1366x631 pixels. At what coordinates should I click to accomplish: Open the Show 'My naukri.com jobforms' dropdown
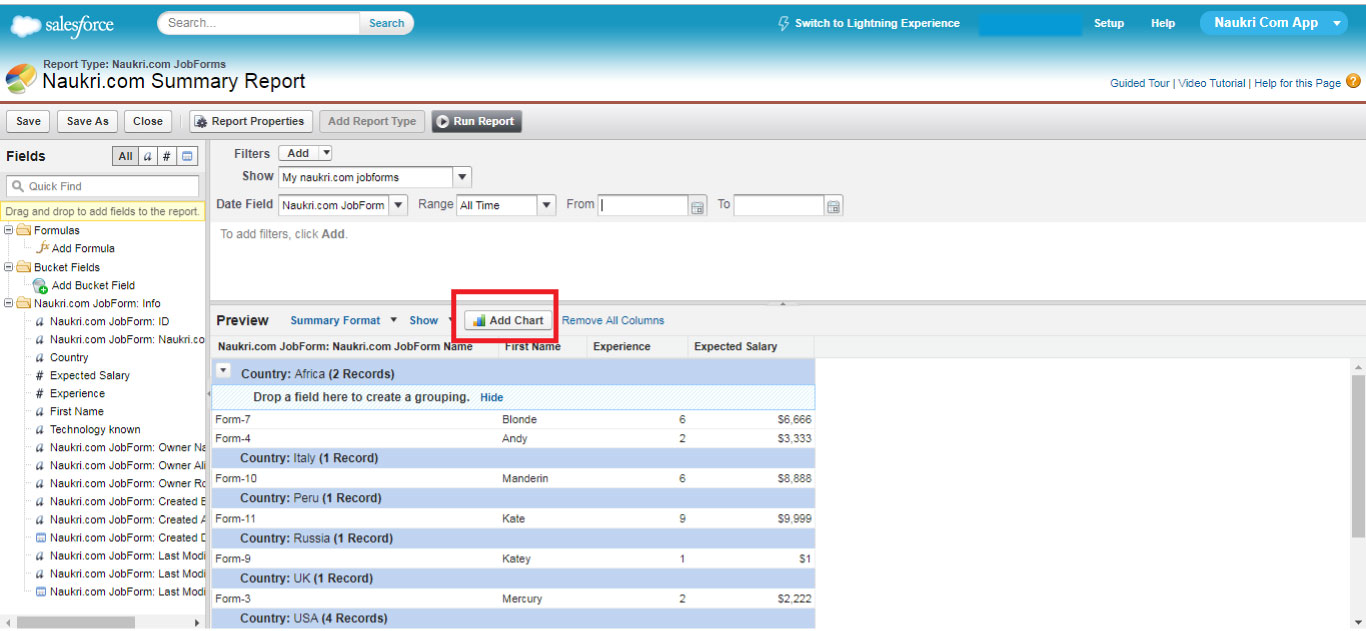pos(461,177)
